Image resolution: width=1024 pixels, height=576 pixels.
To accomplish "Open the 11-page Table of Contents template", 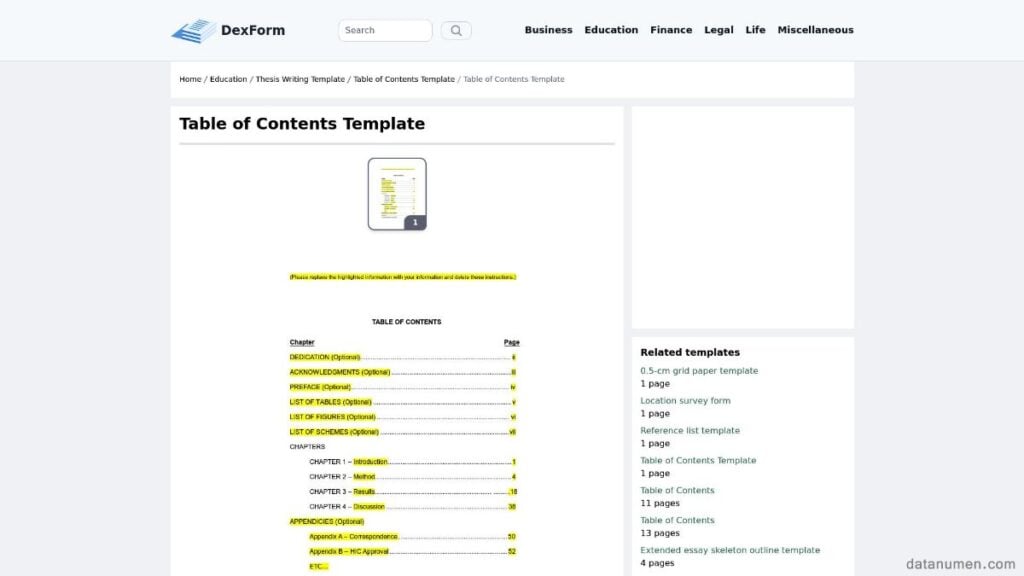I will pos(678,490).
